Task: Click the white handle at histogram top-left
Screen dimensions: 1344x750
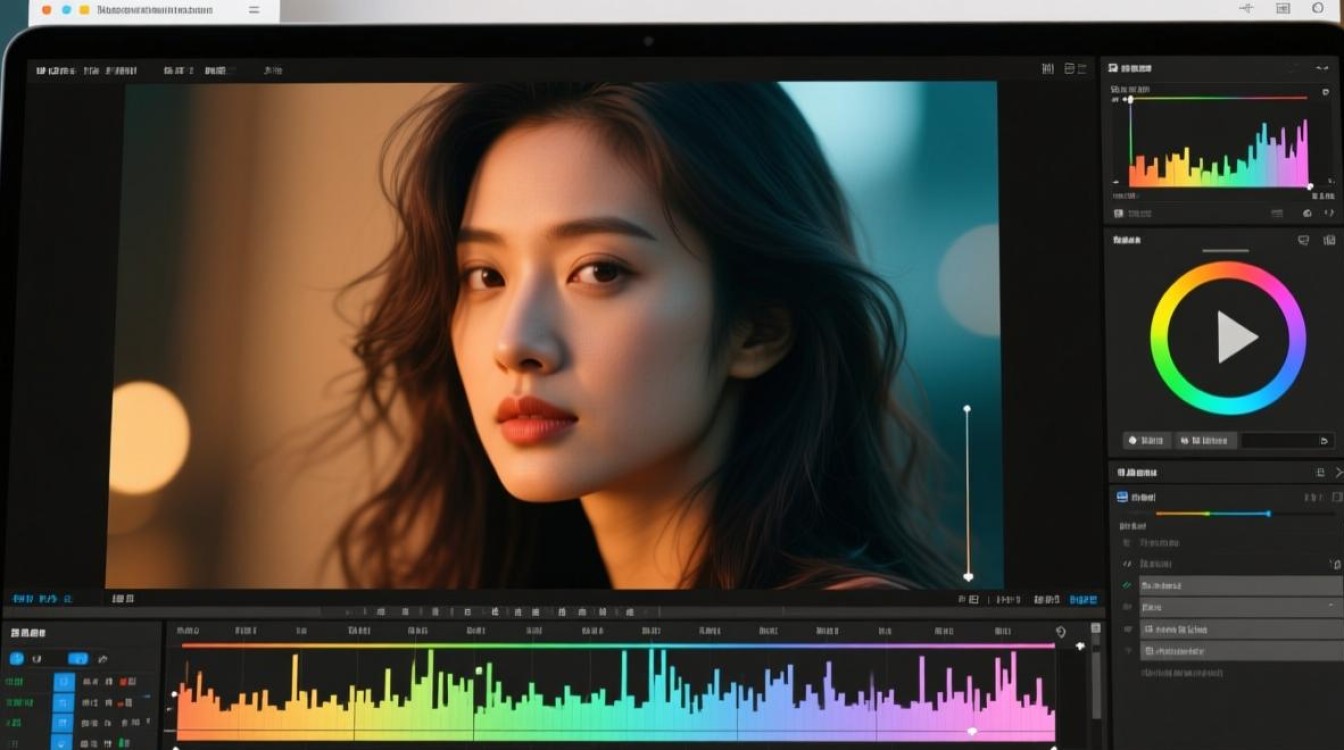Action: click(x=1129, y=99)
